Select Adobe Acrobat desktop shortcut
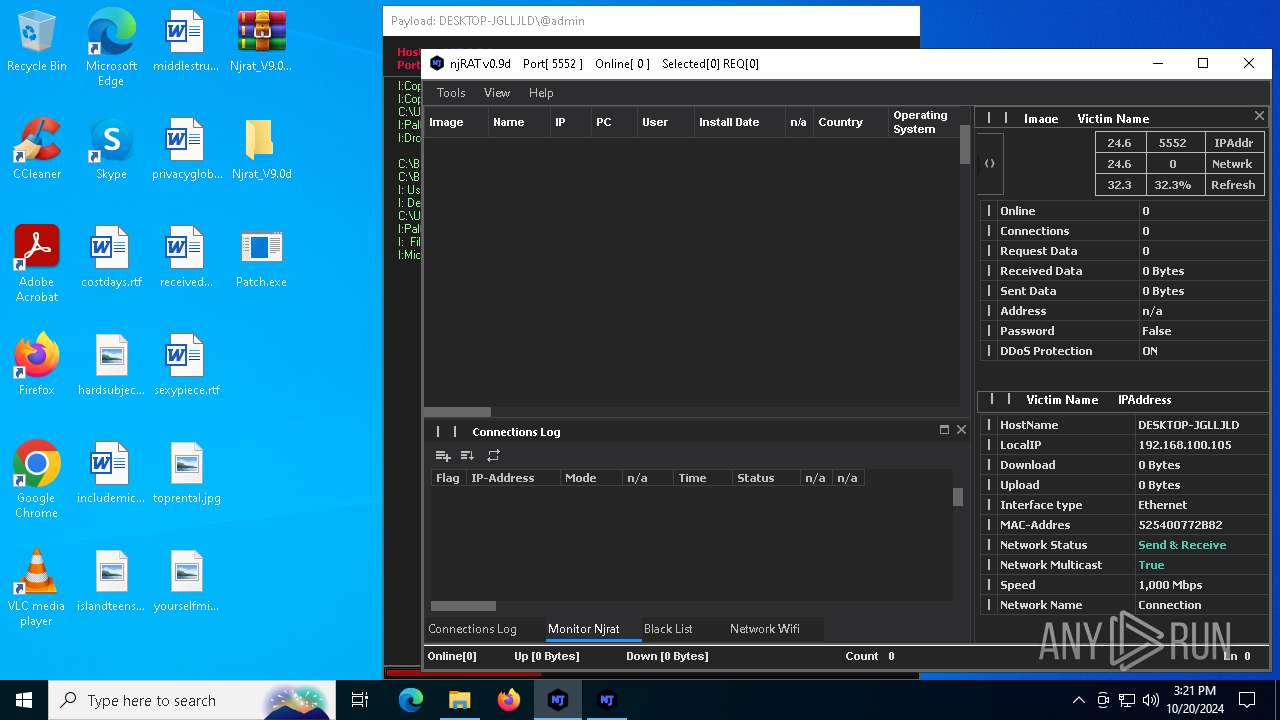 [37, 264]
